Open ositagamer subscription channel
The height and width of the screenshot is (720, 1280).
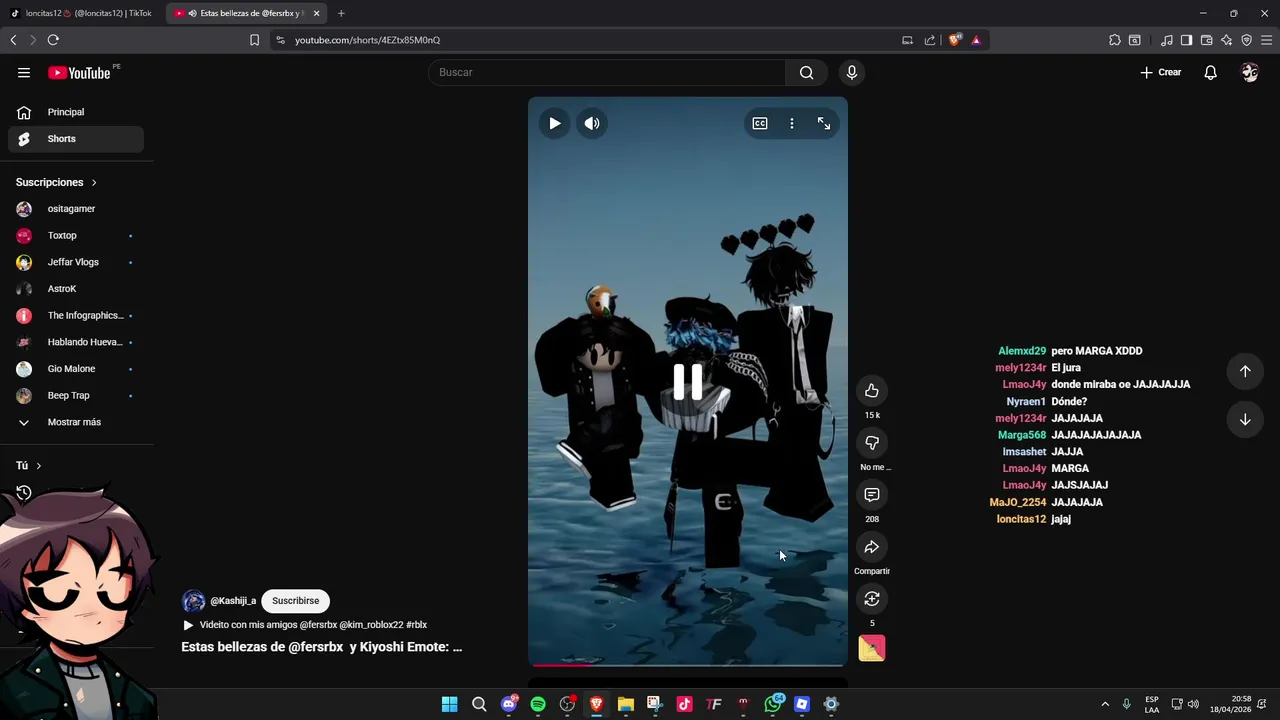(x=76, y=209)
